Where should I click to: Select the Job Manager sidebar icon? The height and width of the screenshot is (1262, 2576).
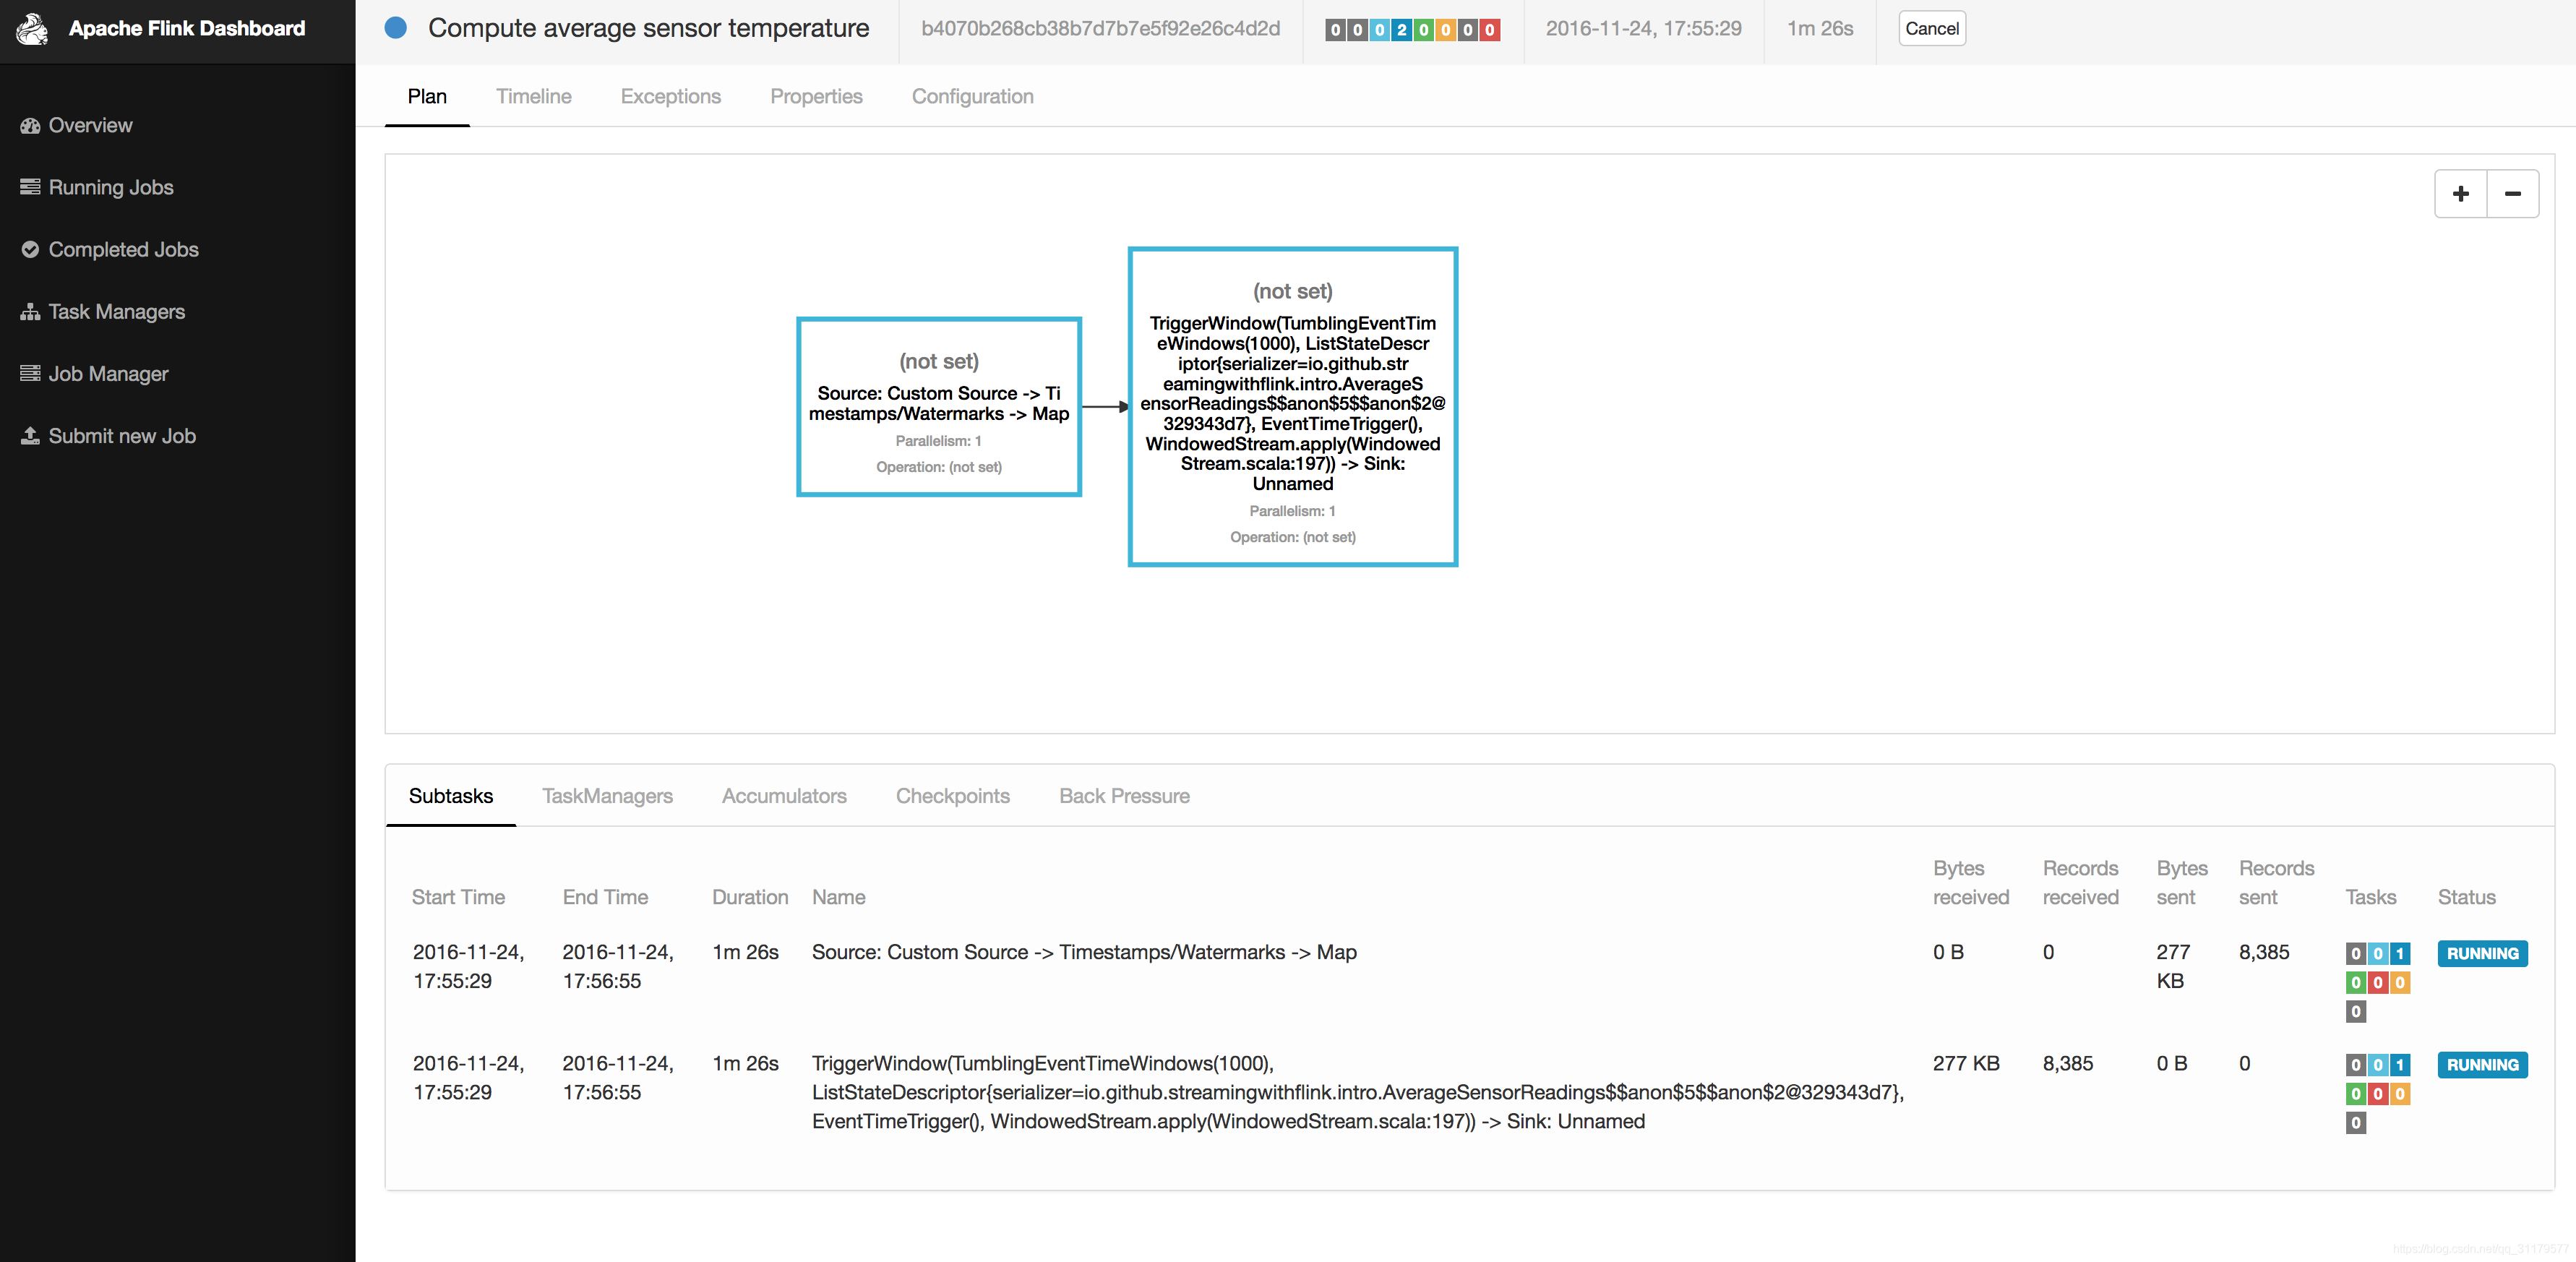(x=31, y=373)
